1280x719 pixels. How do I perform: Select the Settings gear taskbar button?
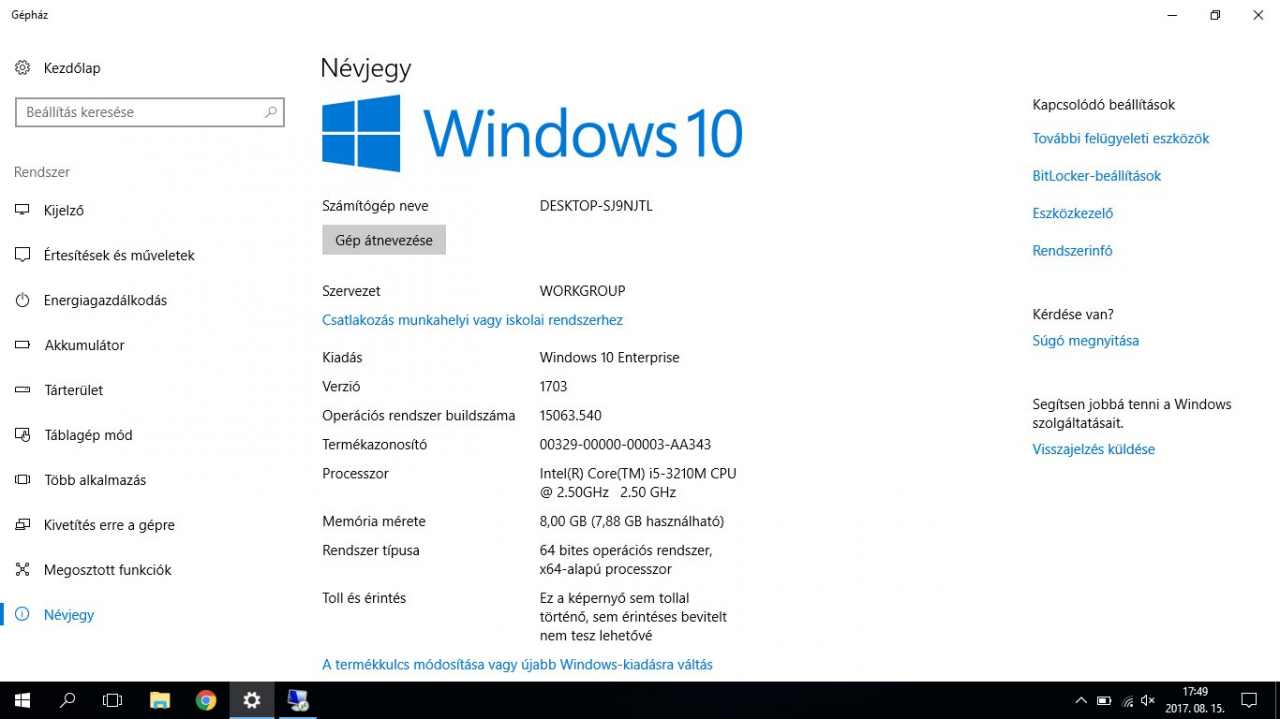252,700
